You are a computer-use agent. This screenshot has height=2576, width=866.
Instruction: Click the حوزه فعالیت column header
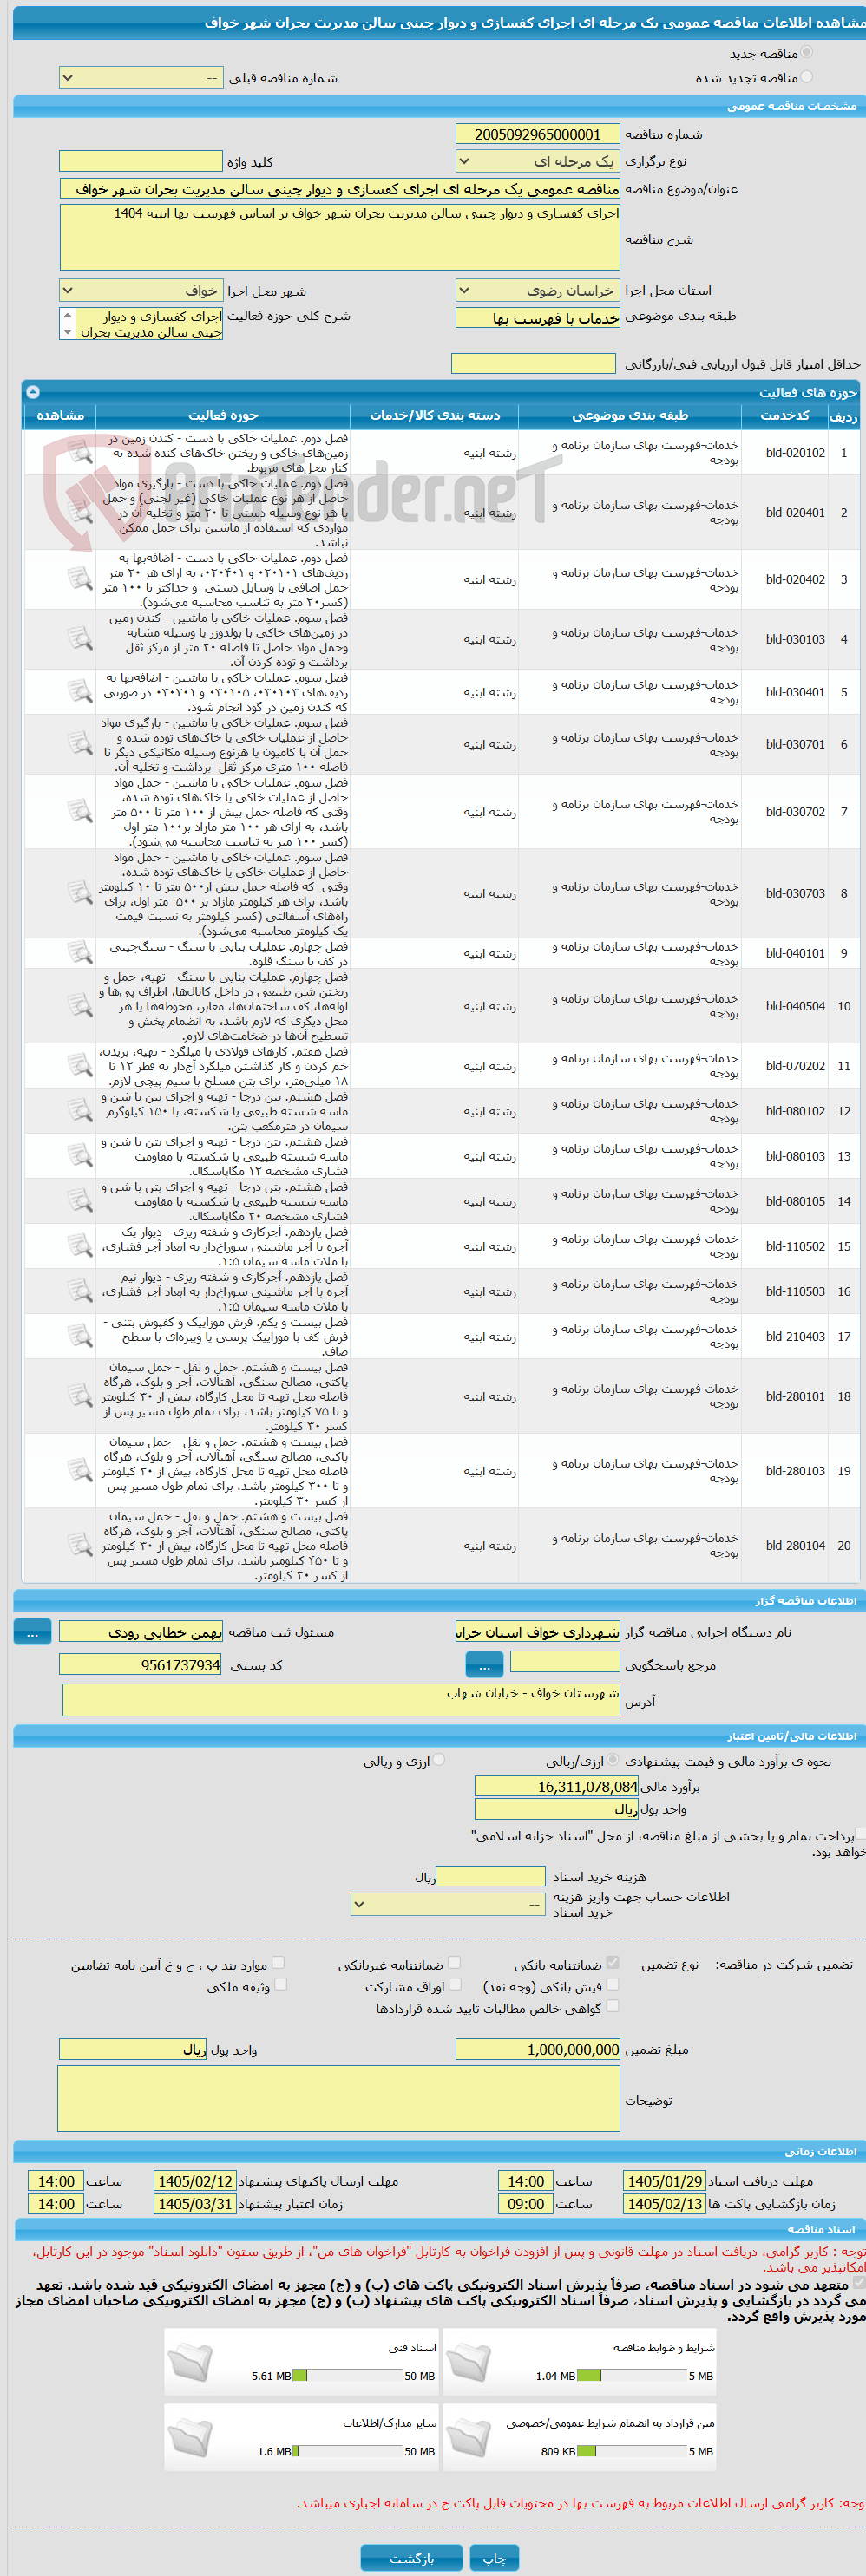(x=223, y=415)
